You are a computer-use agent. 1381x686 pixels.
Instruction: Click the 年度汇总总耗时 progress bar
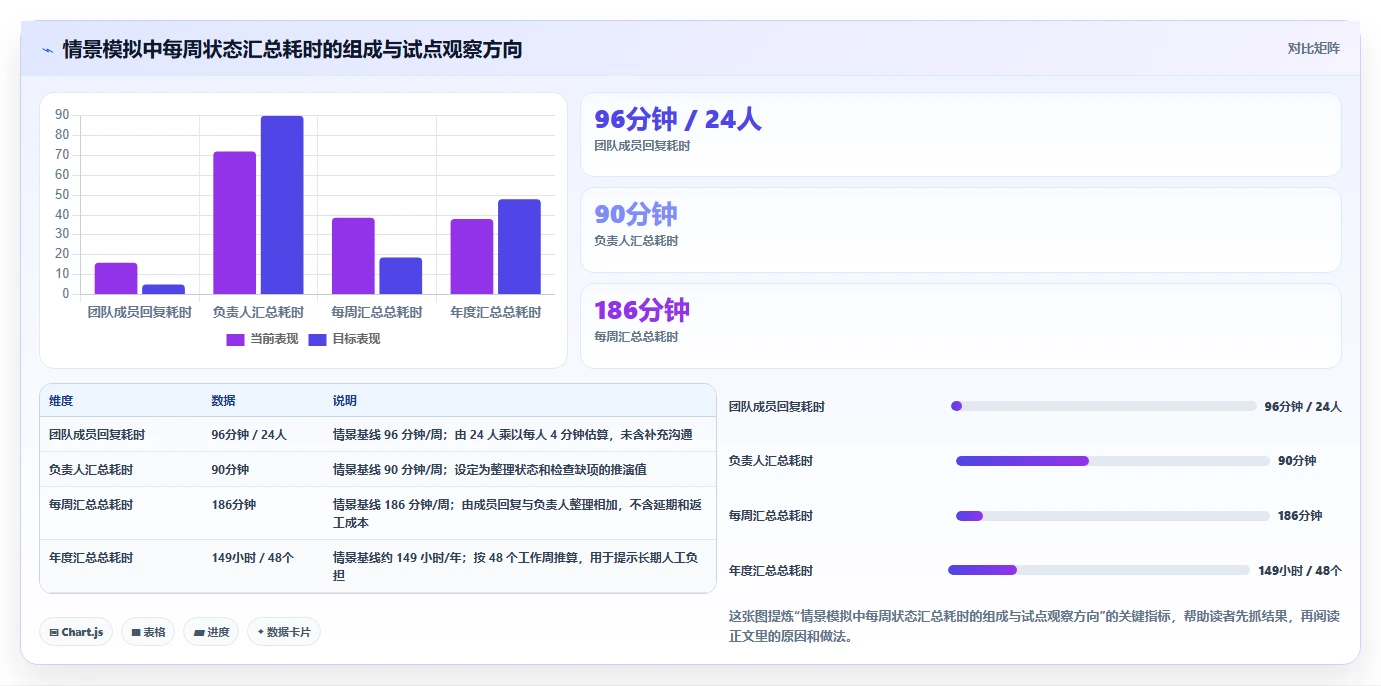click(1099, 570)
